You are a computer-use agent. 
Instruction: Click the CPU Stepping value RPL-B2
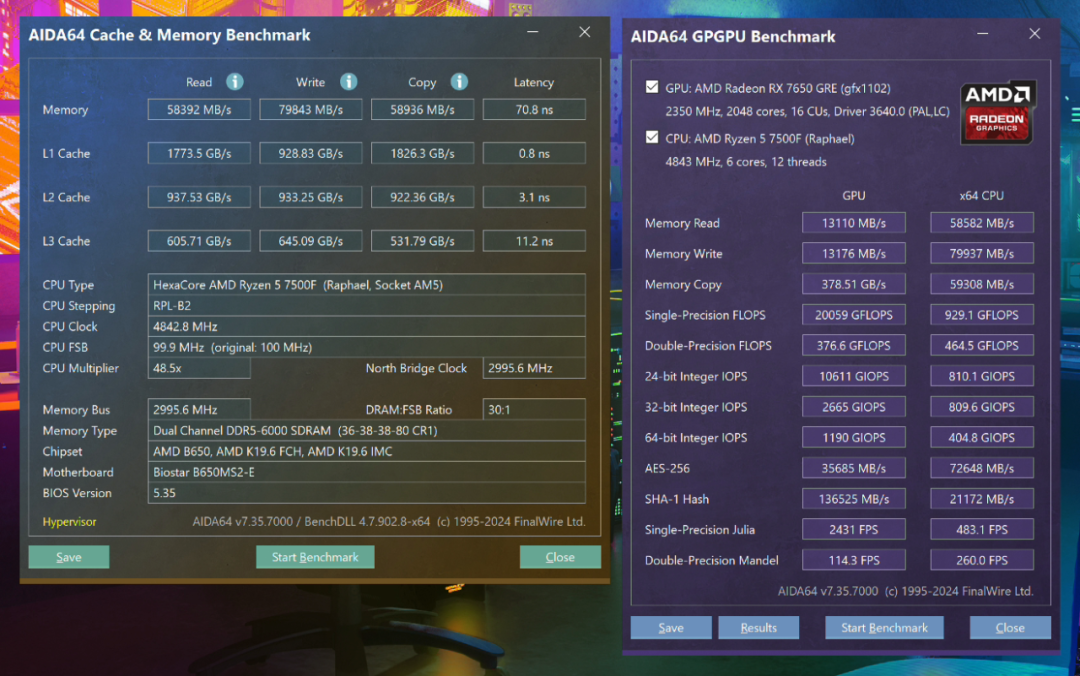(366, 305)
